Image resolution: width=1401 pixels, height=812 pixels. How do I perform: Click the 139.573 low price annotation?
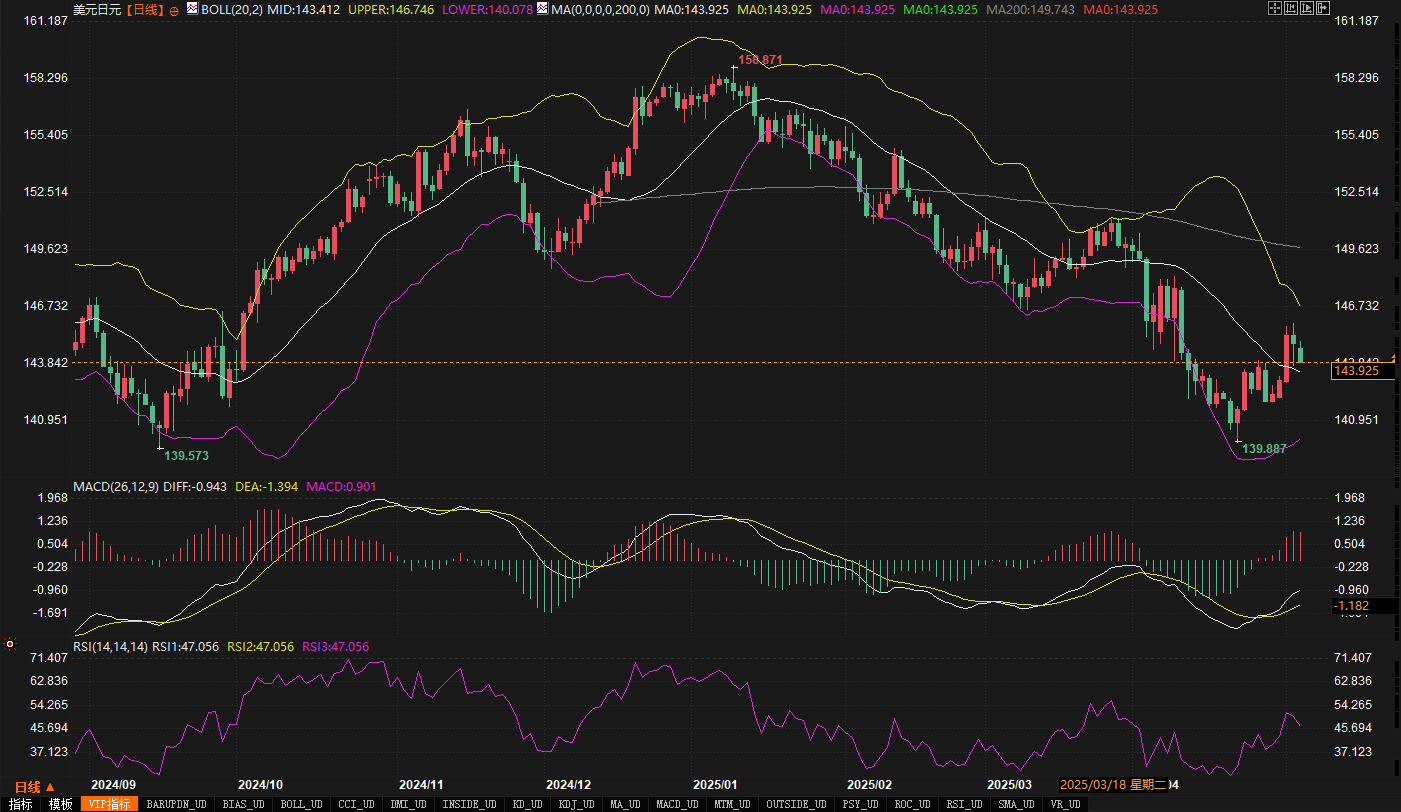187,455
